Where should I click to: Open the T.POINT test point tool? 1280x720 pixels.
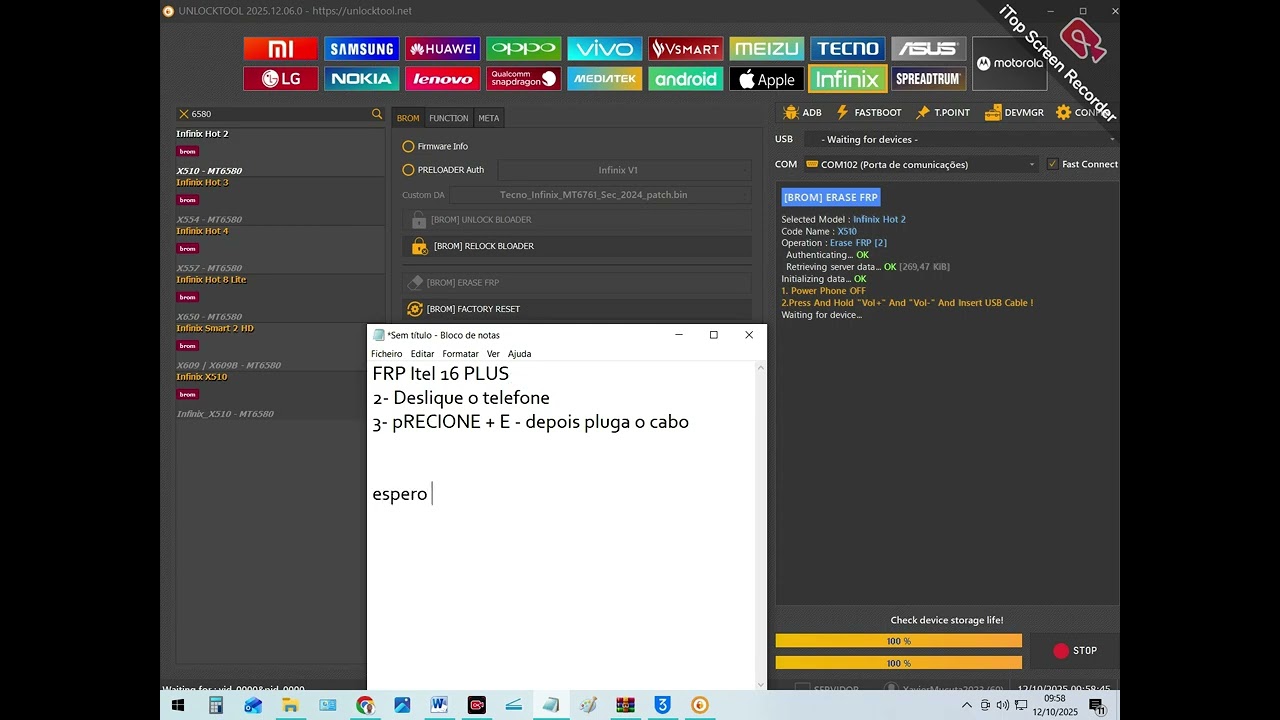point(943,113)
